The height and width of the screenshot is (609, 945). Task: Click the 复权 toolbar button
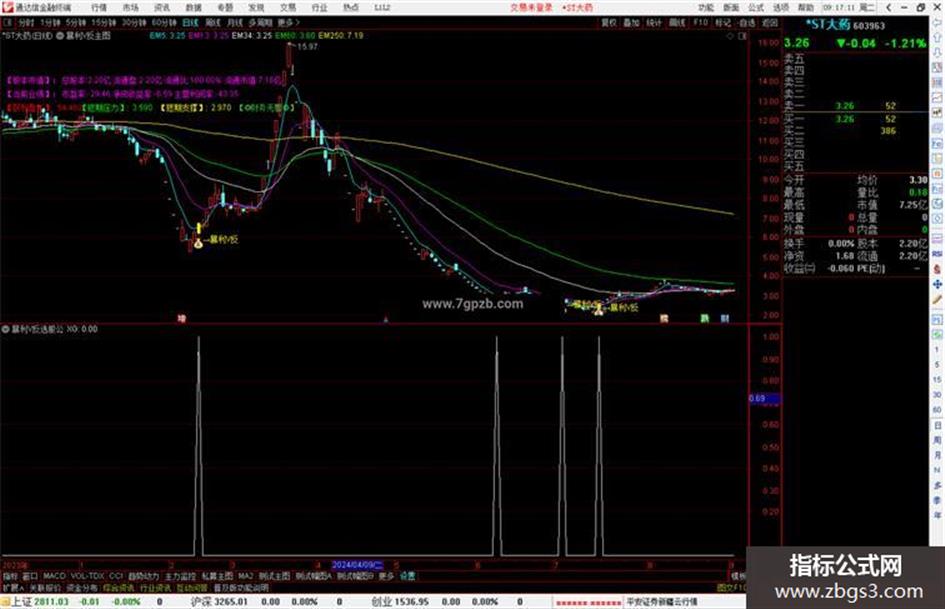coord(609,22)
